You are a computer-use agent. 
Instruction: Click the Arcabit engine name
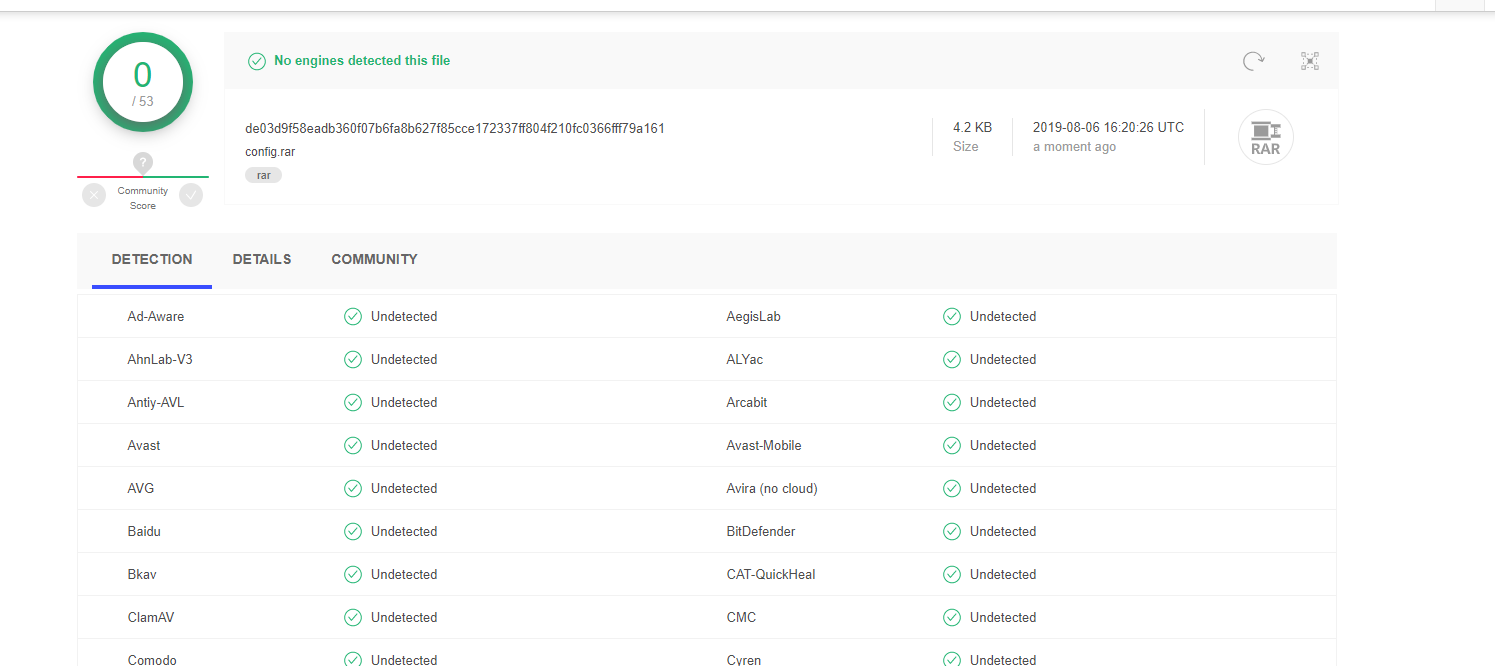747,402
